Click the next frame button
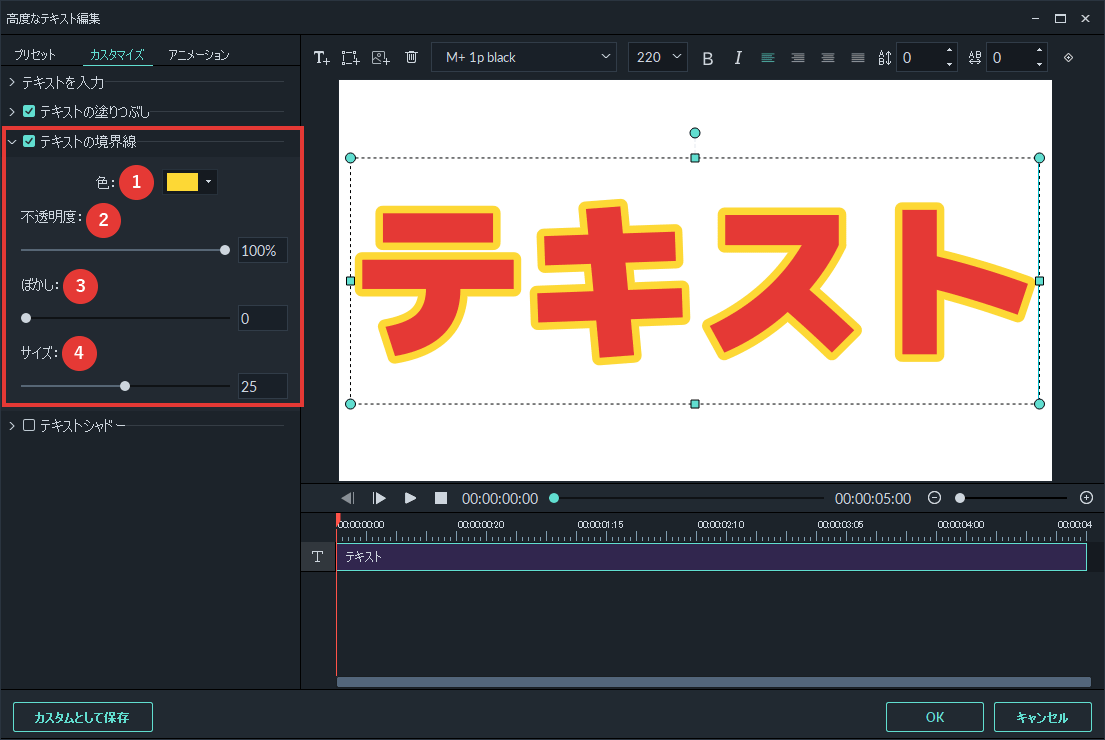 (x=379, y=498)
